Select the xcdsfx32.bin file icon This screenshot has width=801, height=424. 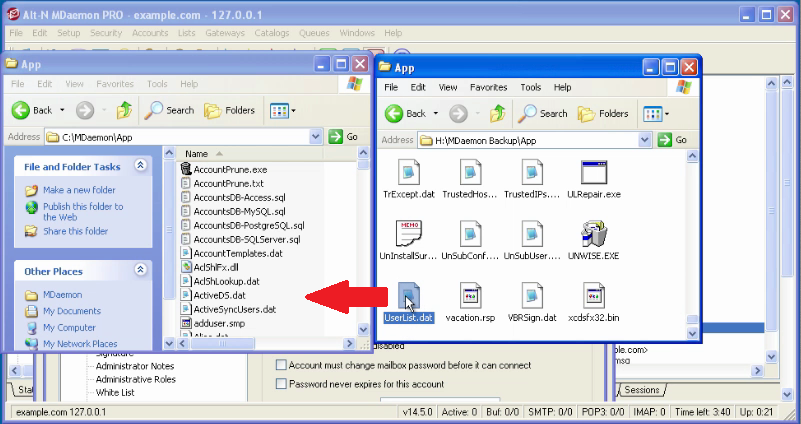point(593,296)
